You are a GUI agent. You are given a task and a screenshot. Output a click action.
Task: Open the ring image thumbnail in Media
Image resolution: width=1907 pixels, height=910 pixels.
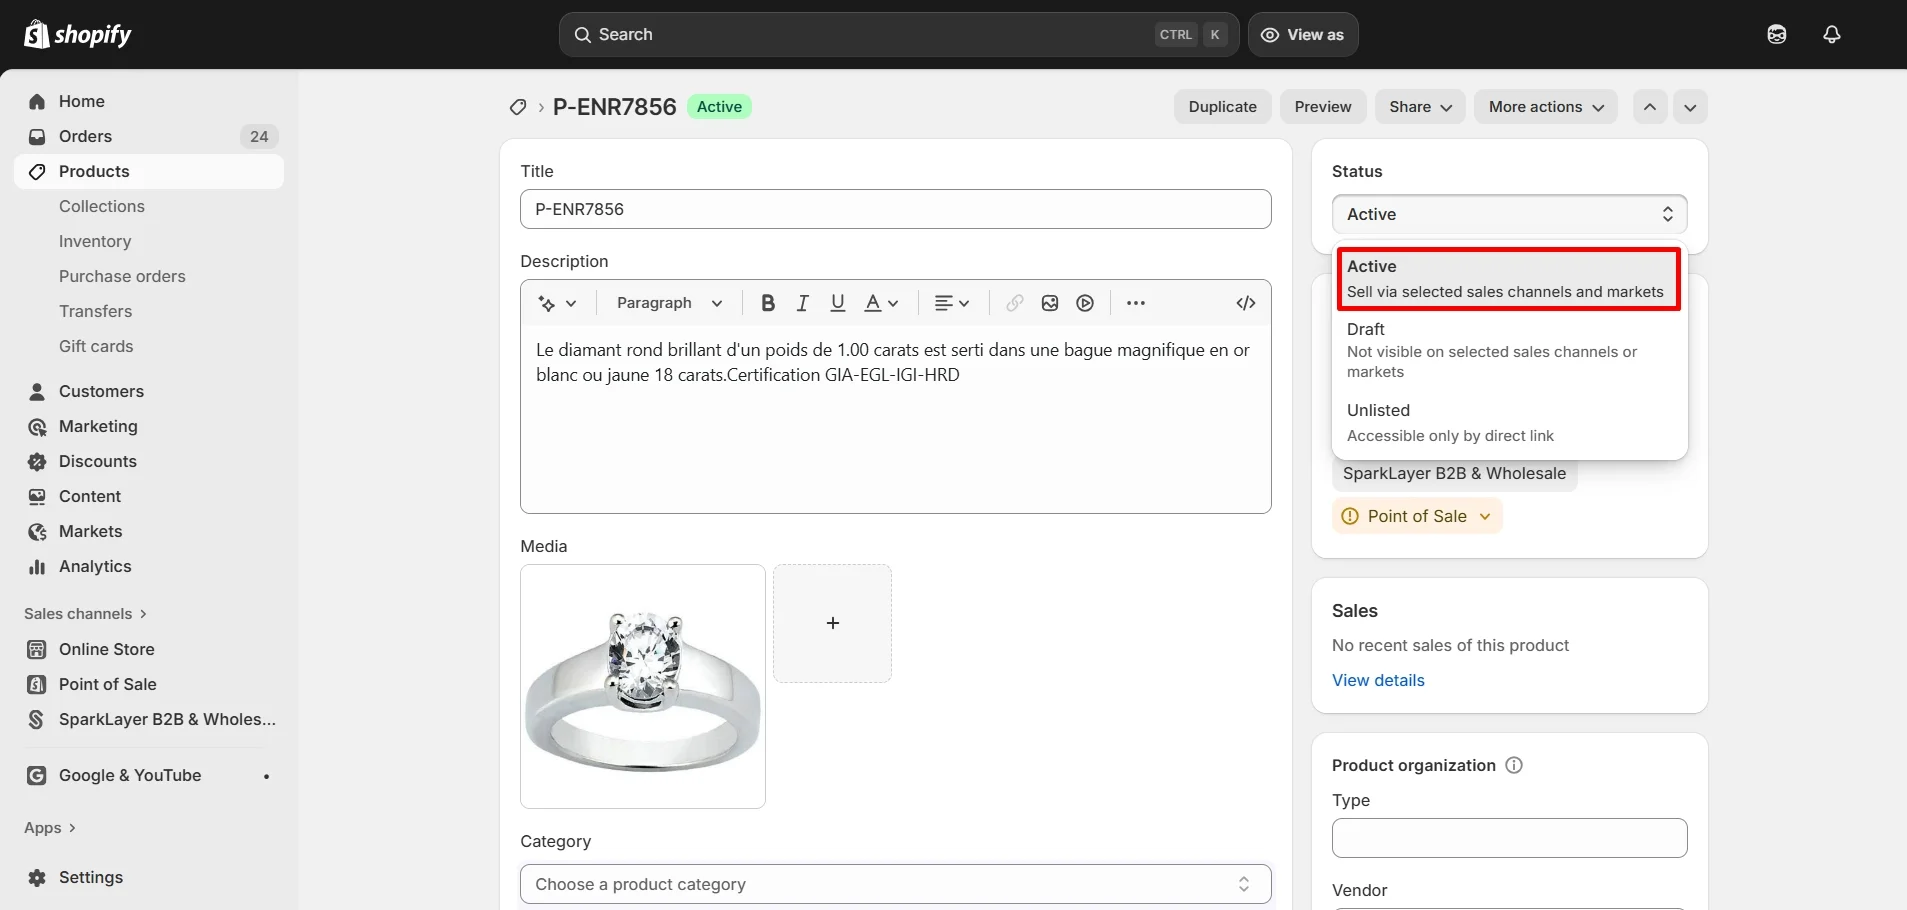coord(641,687)
